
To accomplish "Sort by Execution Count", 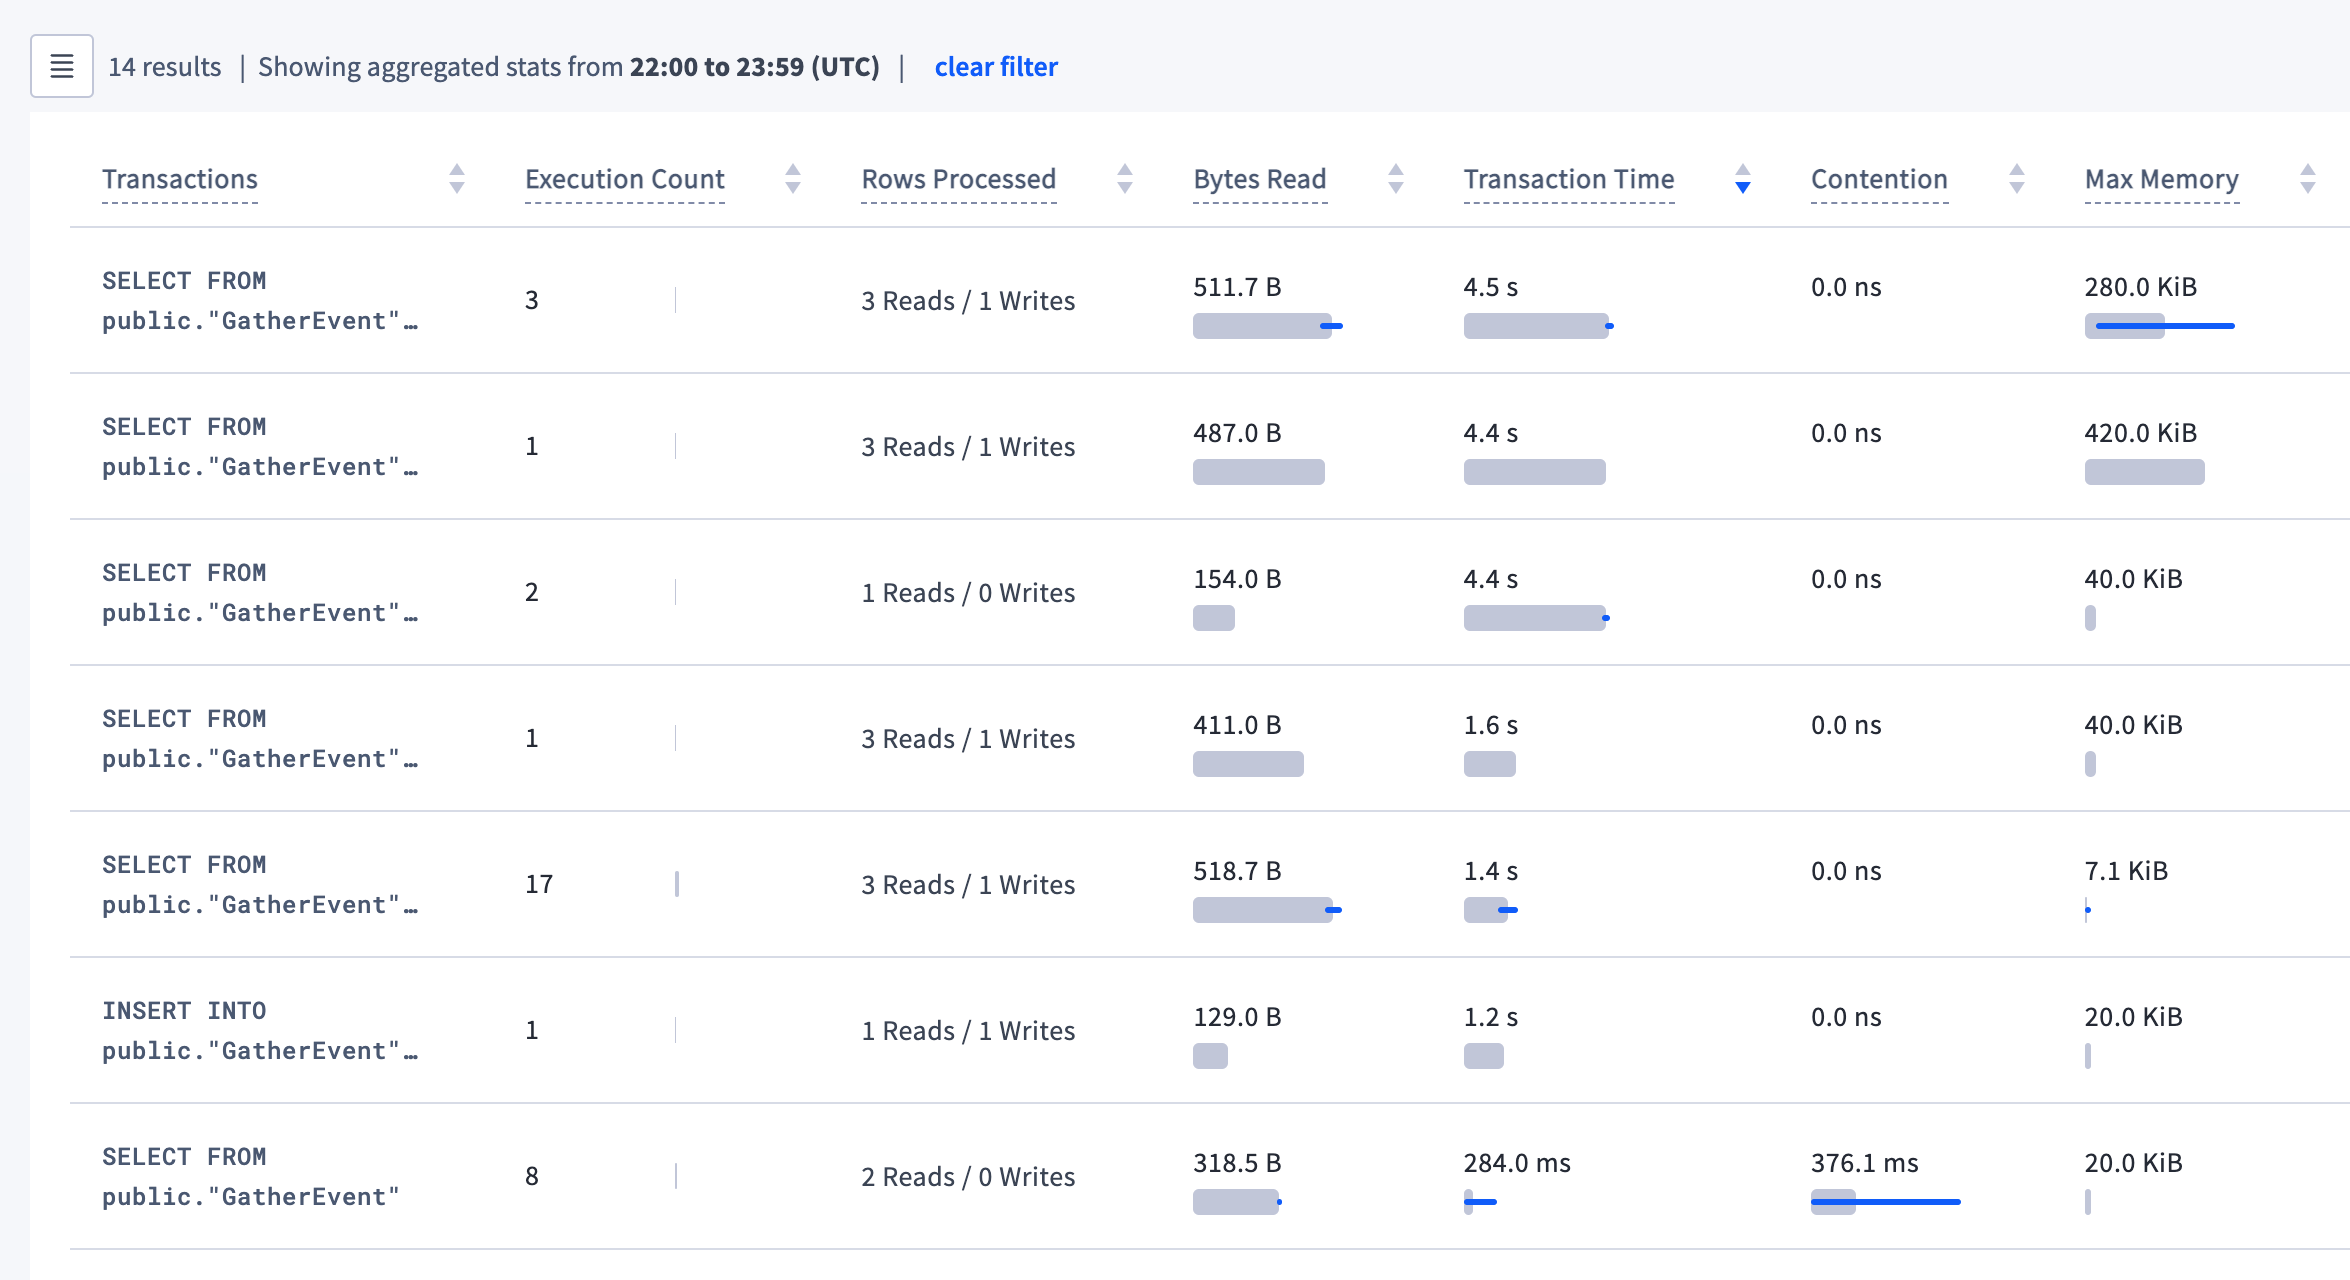I will (x=792, y=180).
